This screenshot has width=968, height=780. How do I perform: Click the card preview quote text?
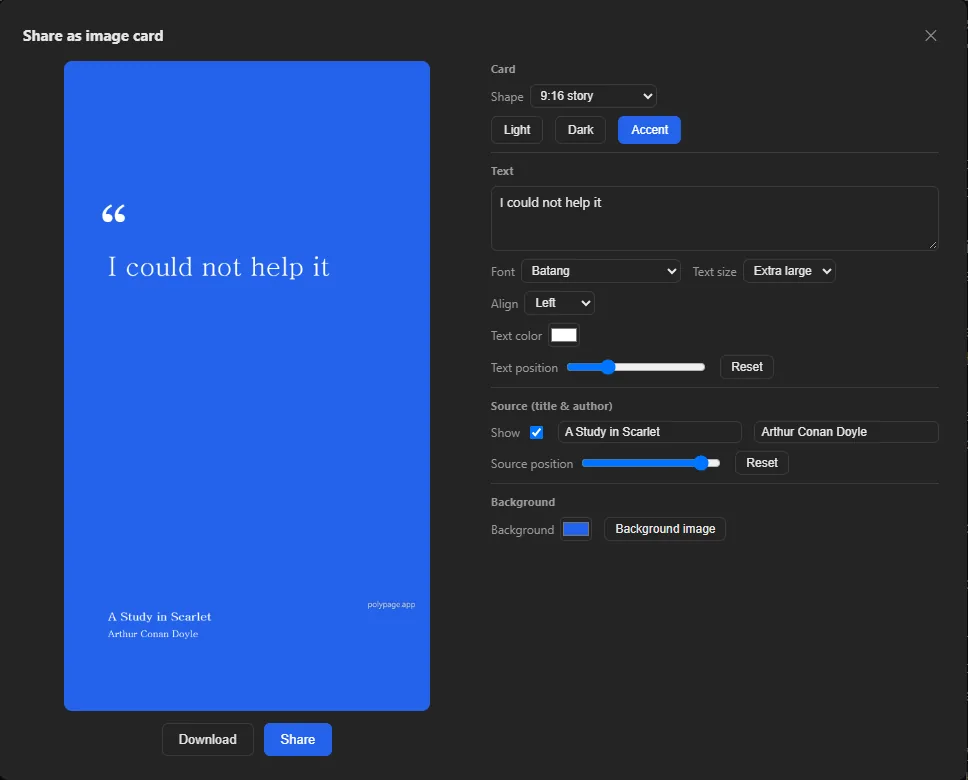point(219,267)
